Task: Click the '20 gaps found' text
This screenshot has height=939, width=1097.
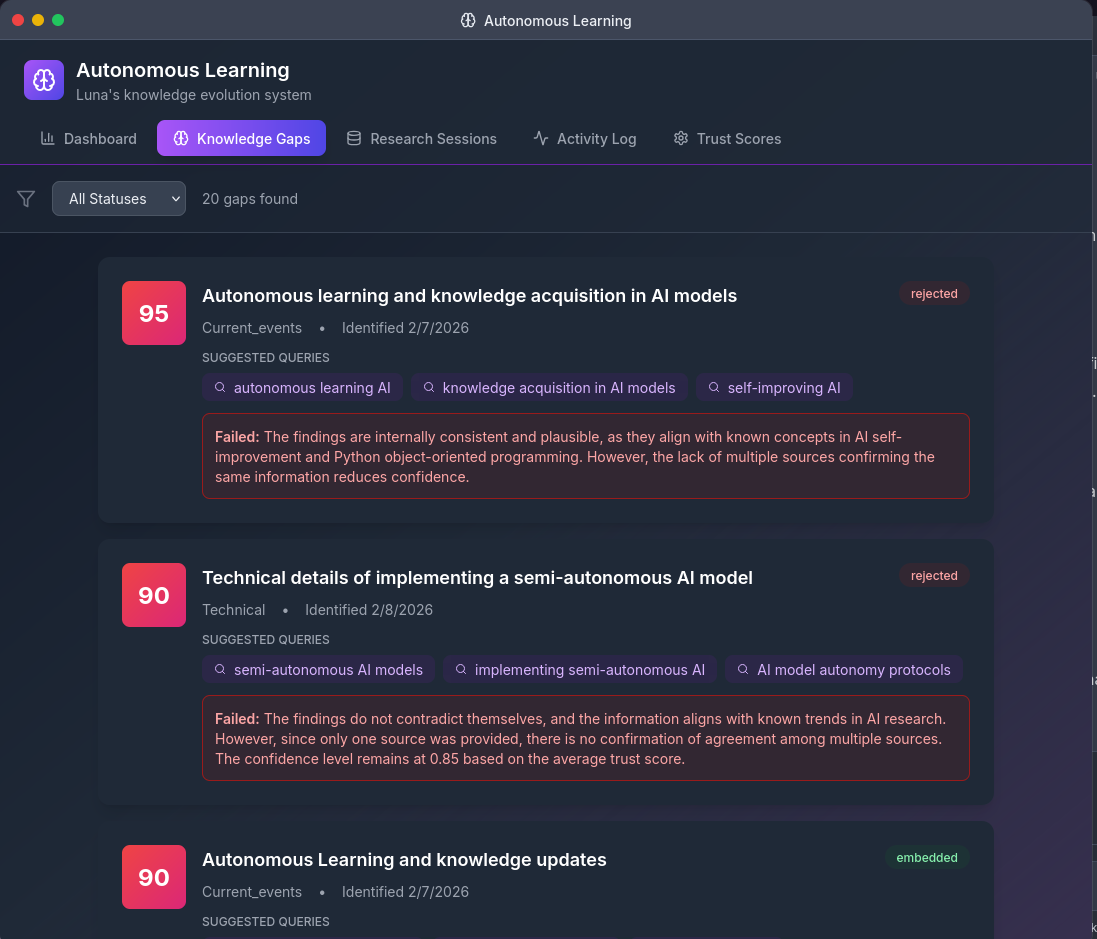Action: [250, 199]
